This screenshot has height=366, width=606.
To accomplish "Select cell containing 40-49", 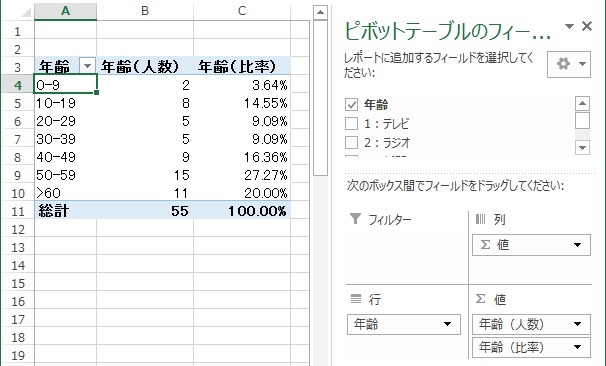I will [x=65, y=157].
